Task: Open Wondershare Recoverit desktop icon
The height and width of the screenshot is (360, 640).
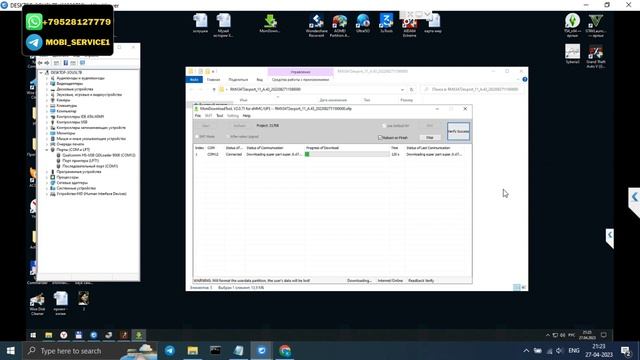Action: click(316, 25)
